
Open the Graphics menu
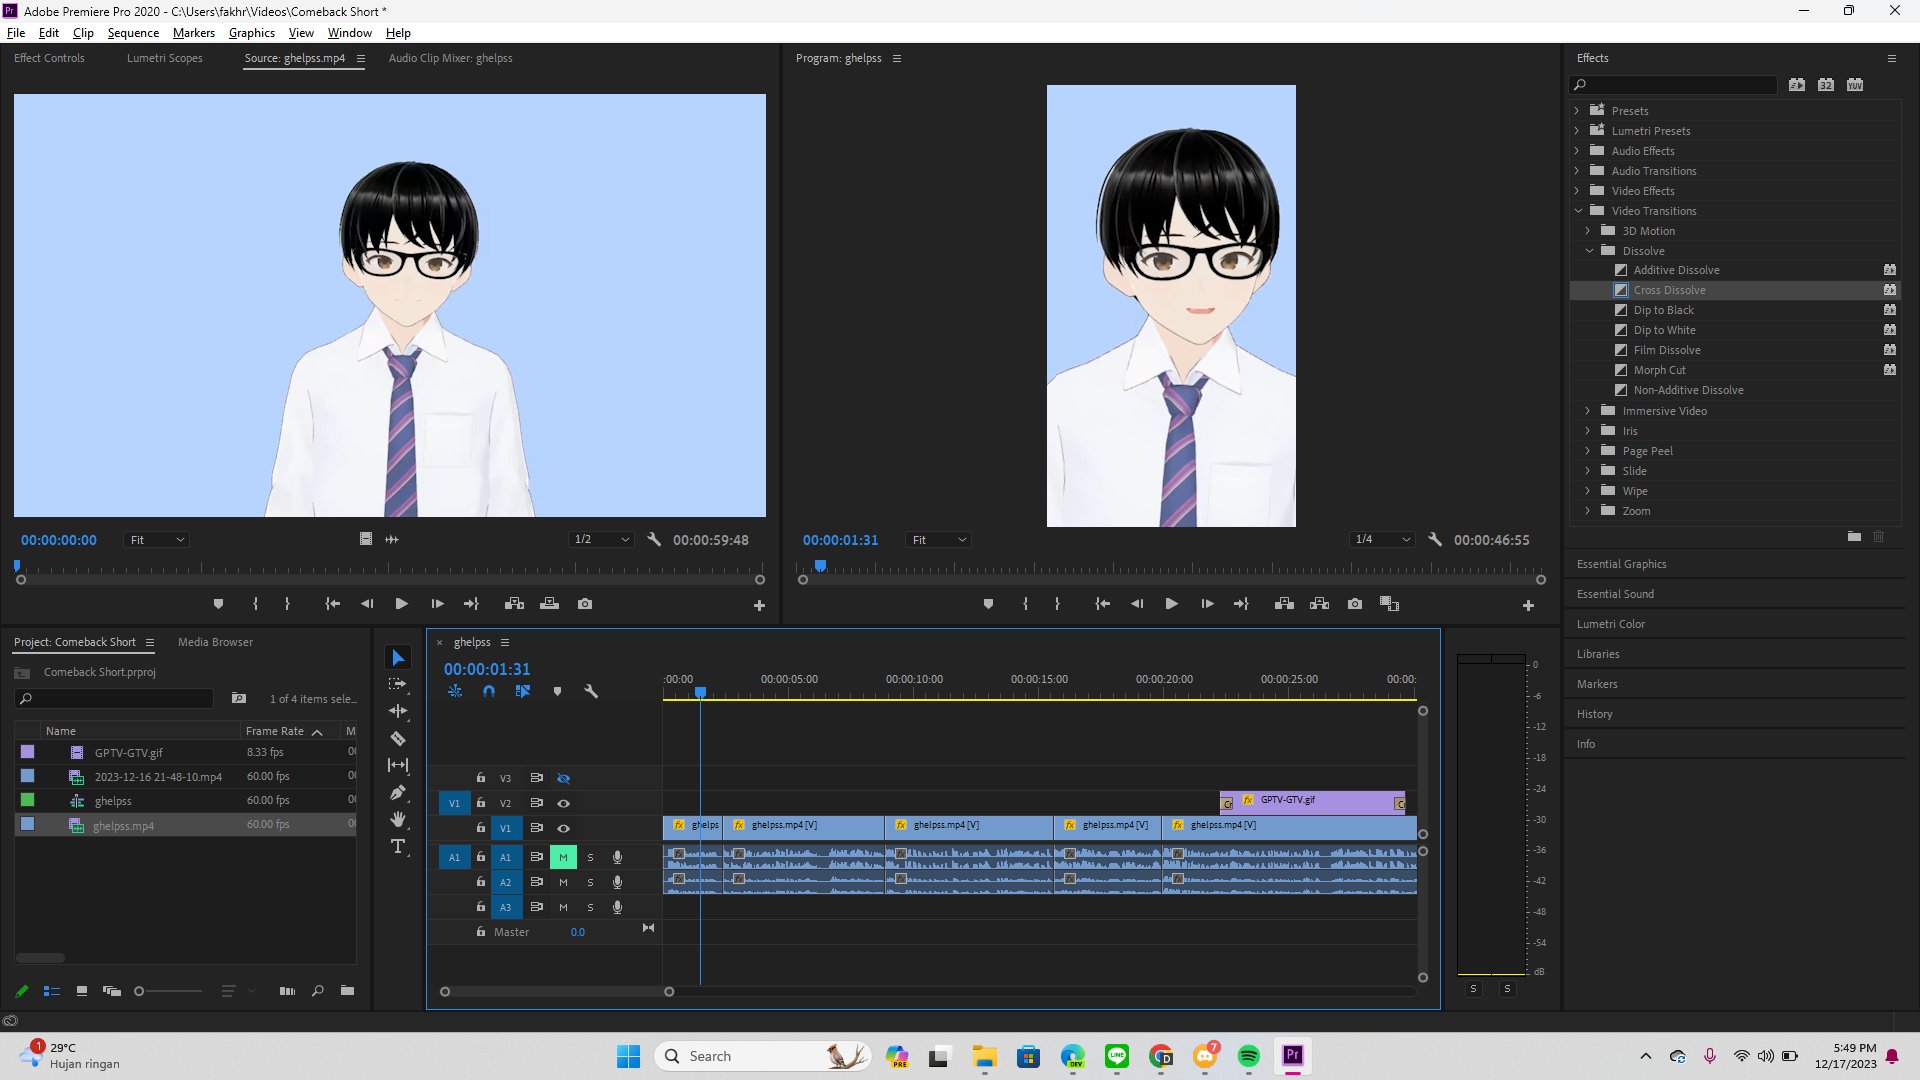point(251,33)
